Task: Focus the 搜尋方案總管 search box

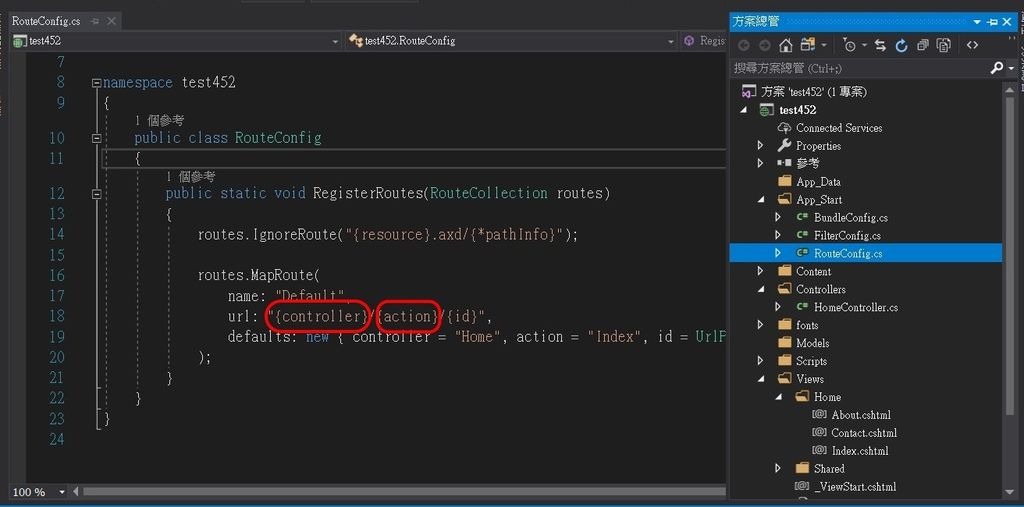Action: coord(859,67)
